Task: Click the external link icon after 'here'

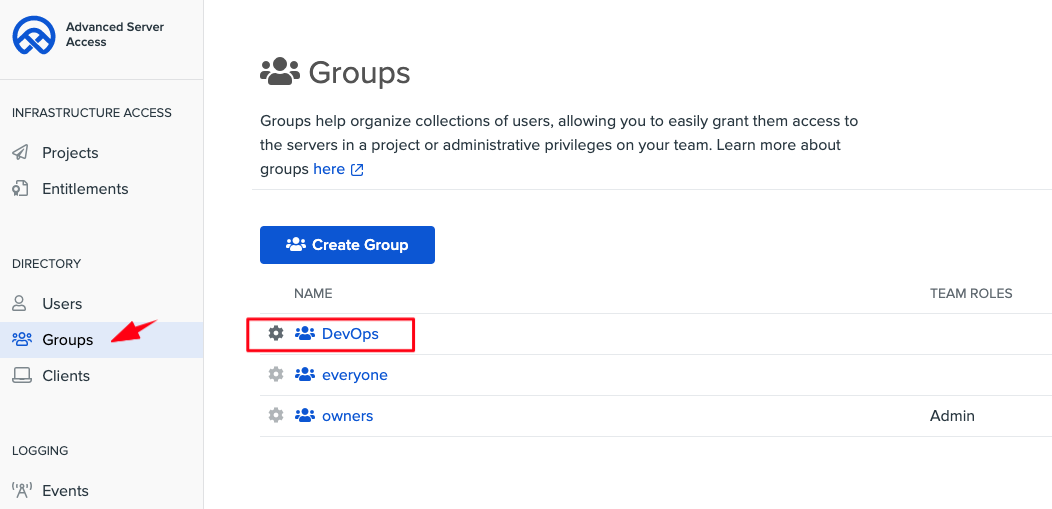Action: coord(357,170)
